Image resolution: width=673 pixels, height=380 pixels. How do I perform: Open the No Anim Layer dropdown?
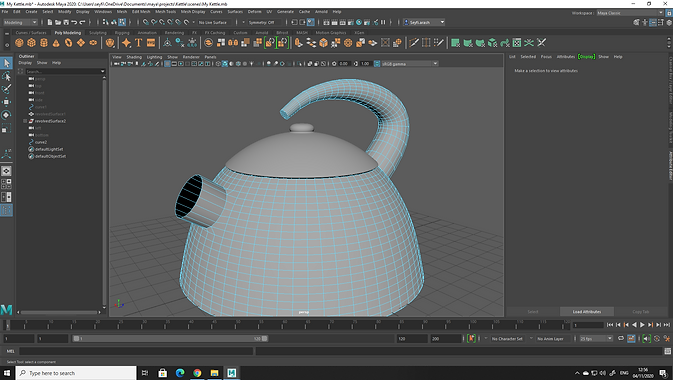(x=552, y=338)
